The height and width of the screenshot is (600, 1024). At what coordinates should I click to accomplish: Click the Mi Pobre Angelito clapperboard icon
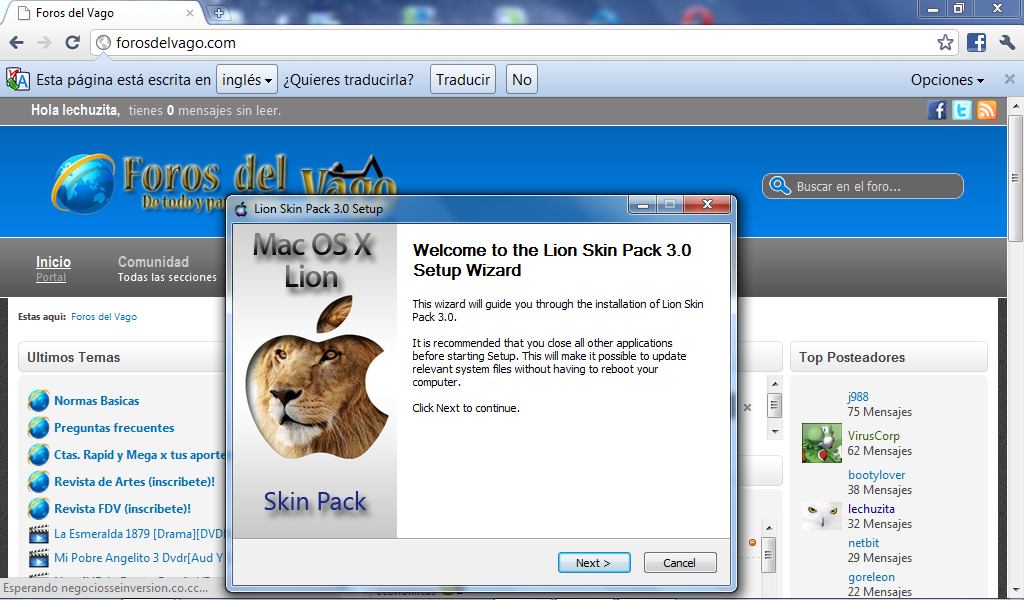click(39, 558)
